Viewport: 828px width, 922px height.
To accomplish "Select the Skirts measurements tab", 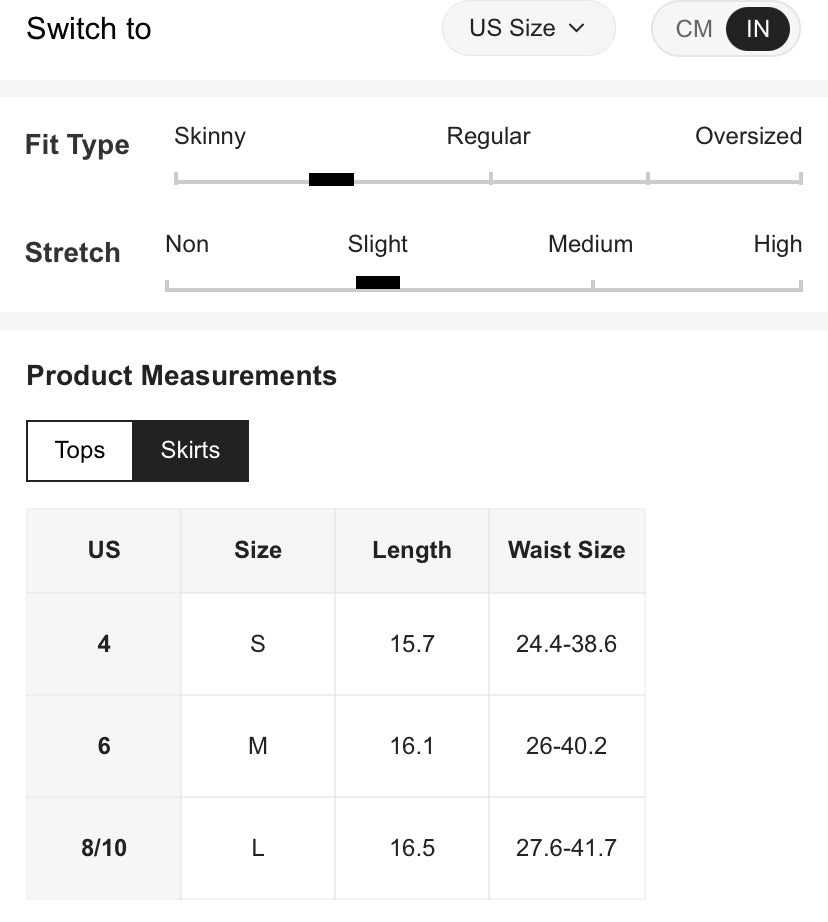I will [190, 450].
